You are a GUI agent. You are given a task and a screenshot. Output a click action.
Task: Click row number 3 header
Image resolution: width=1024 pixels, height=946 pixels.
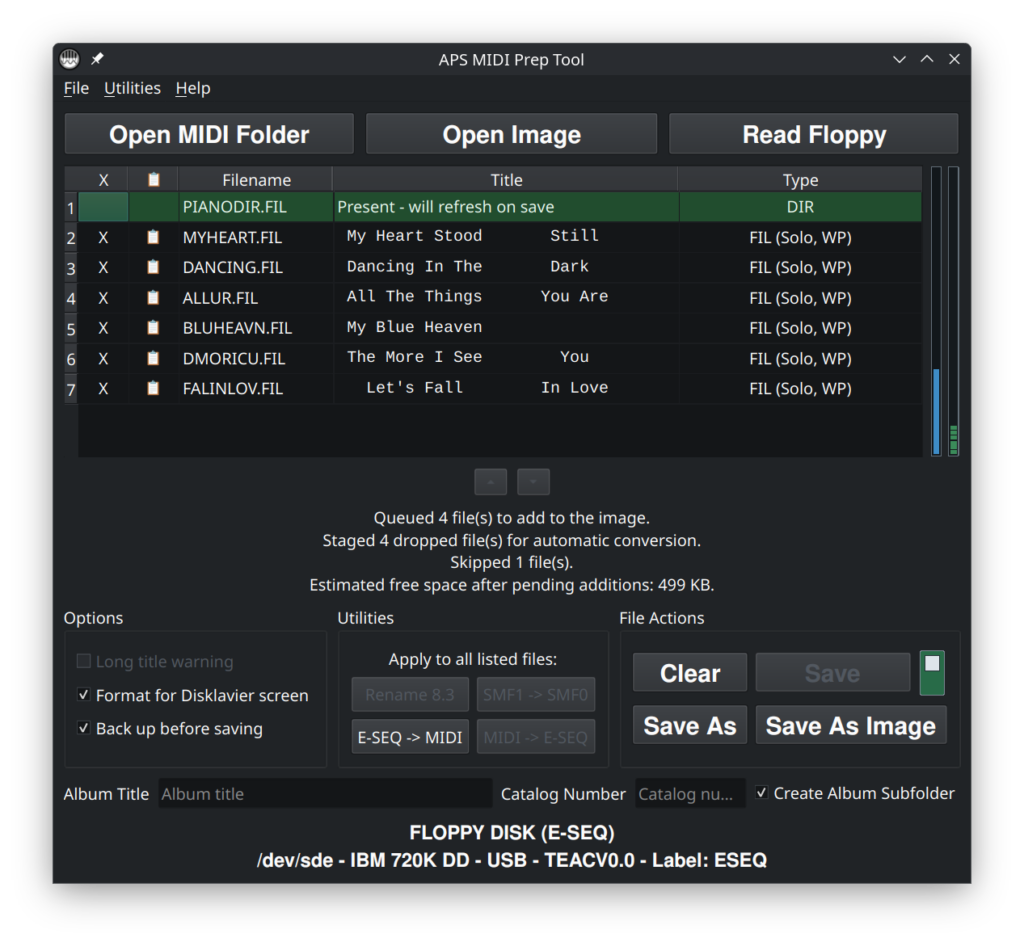71,268
